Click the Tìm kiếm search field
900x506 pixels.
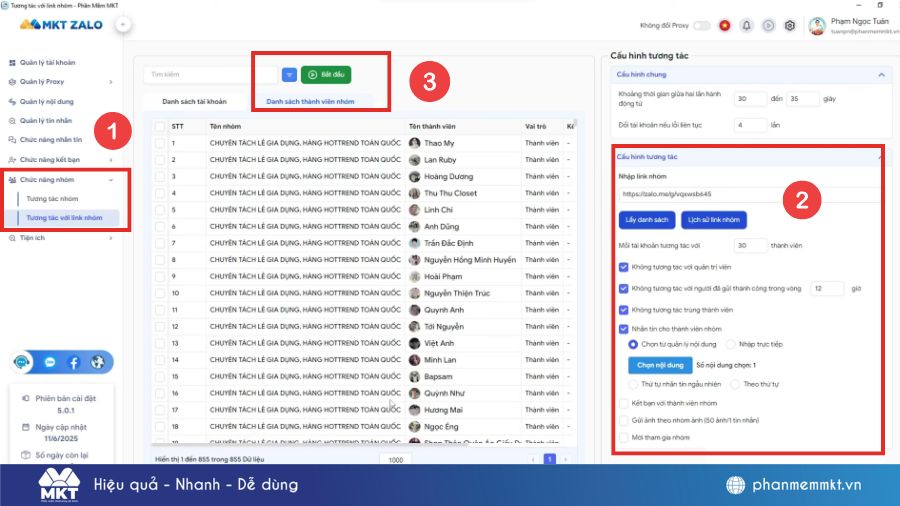pyautogui.click(x=211, y=75)
